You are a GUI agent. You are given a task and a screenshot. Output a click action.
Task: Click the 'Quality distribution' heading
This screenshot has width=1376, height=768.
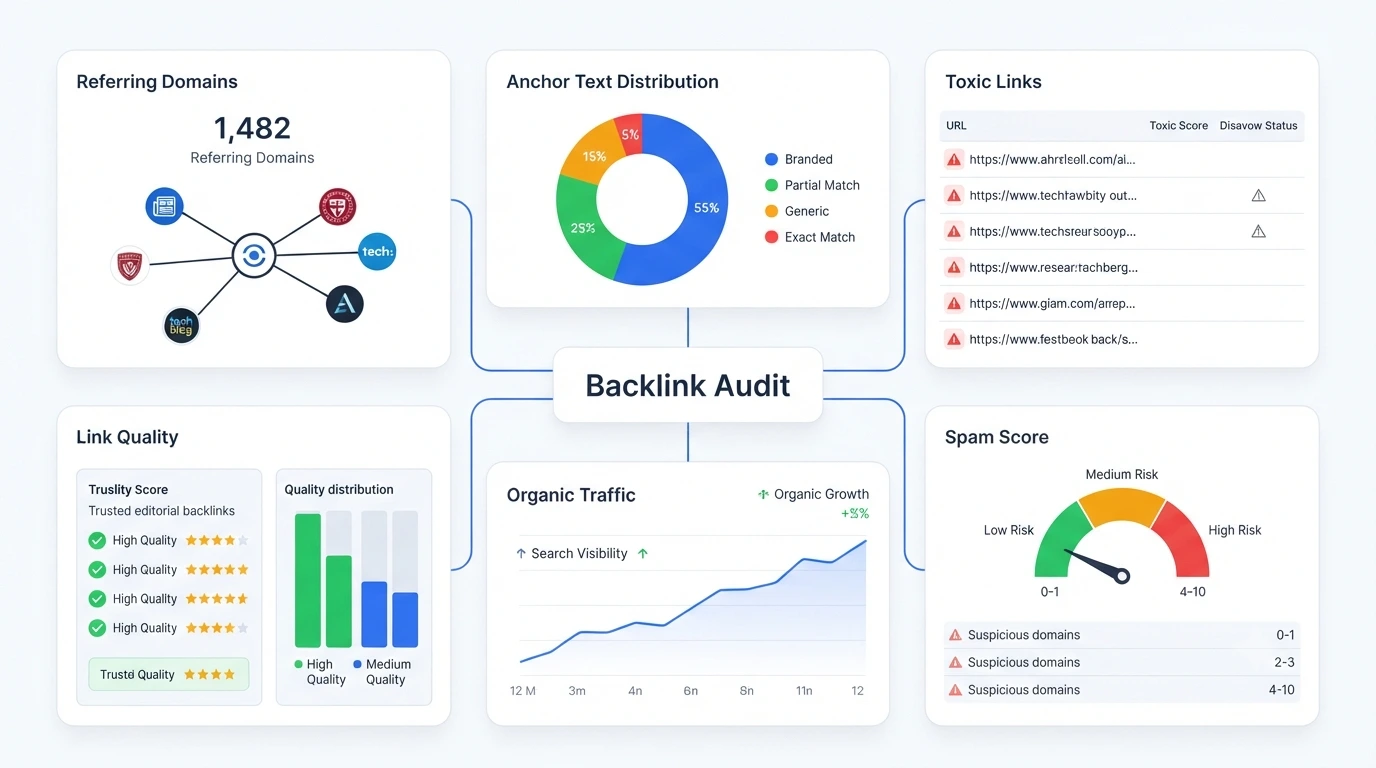pos(339,489)
